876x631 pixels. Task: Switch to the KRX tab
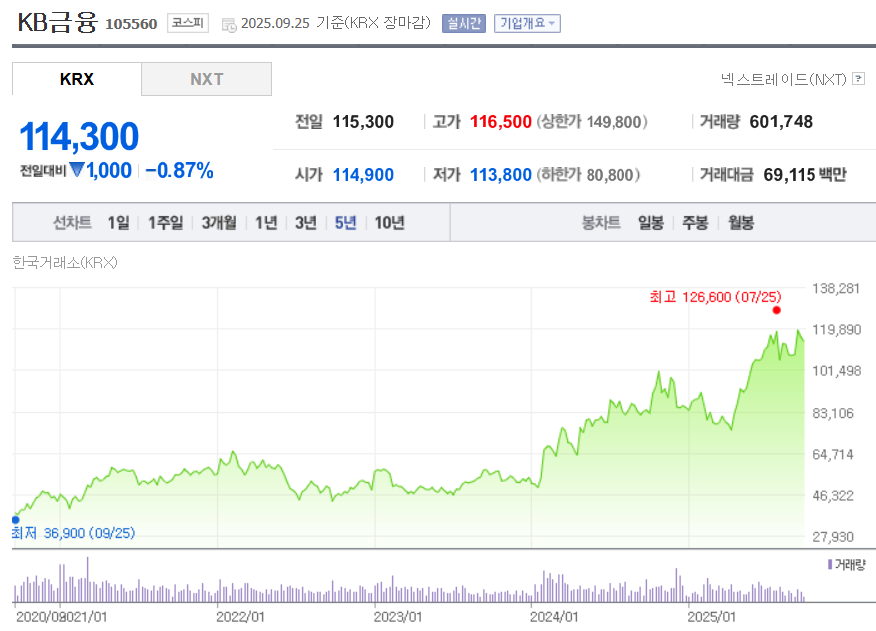click(x=77, y=79)
